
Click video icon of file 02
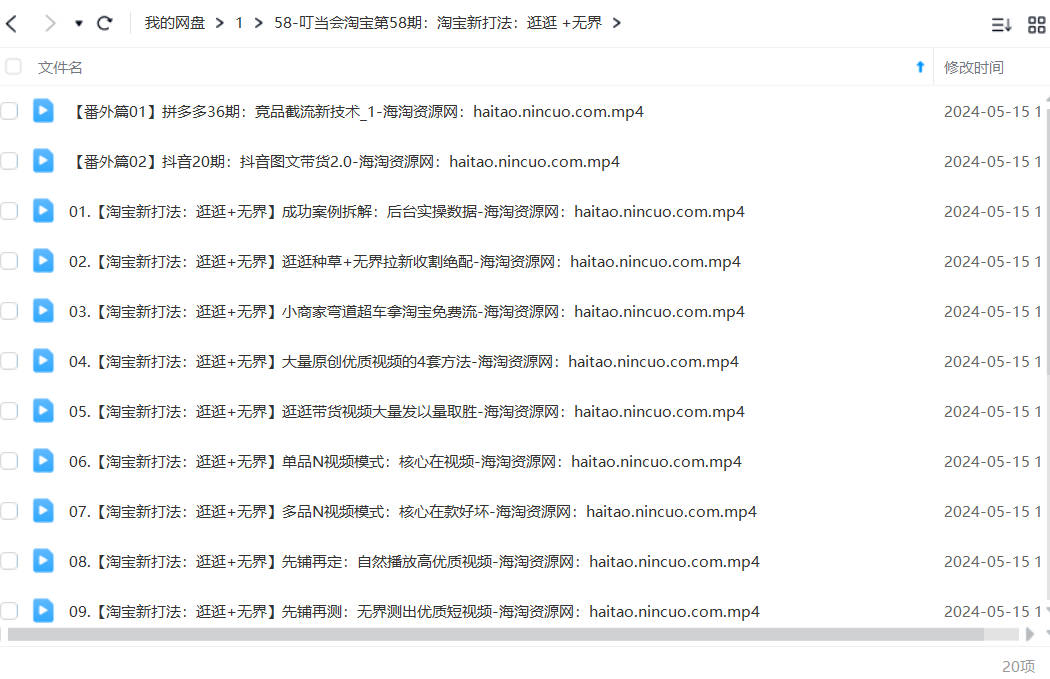(x=44, y=260)
